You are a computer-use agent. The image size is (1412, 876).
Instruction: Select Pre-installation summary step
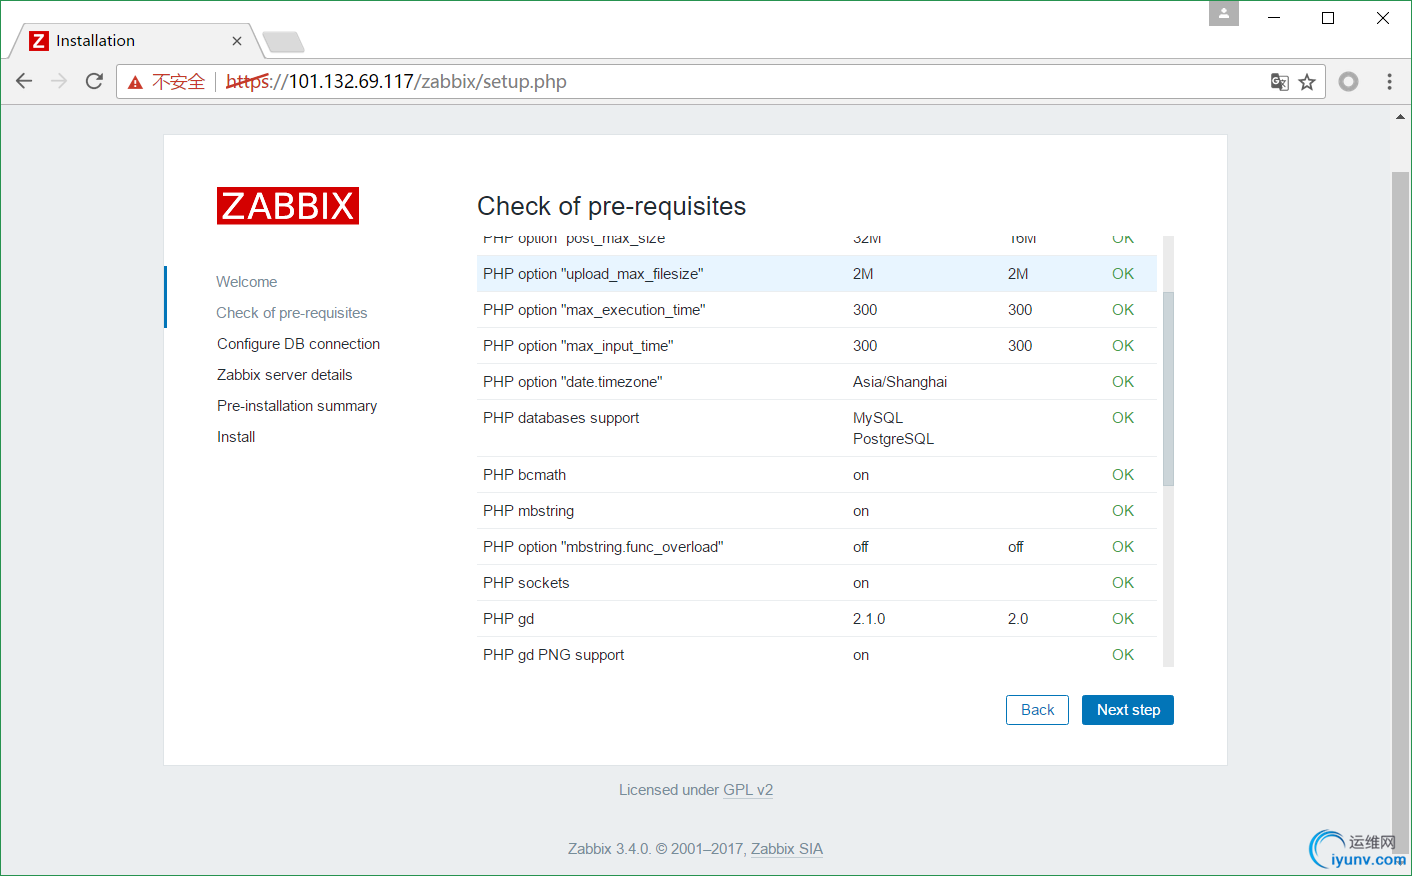(x=297, y=406)
